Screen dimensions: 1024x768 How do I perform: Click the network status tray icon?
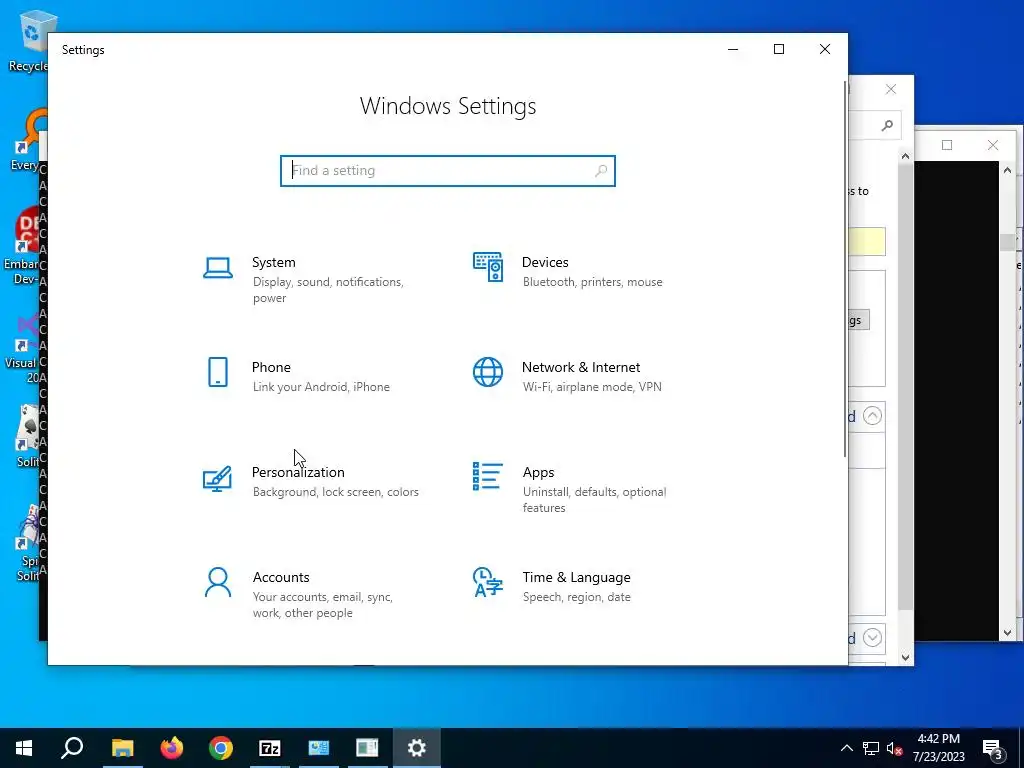[x=871, y=748]
